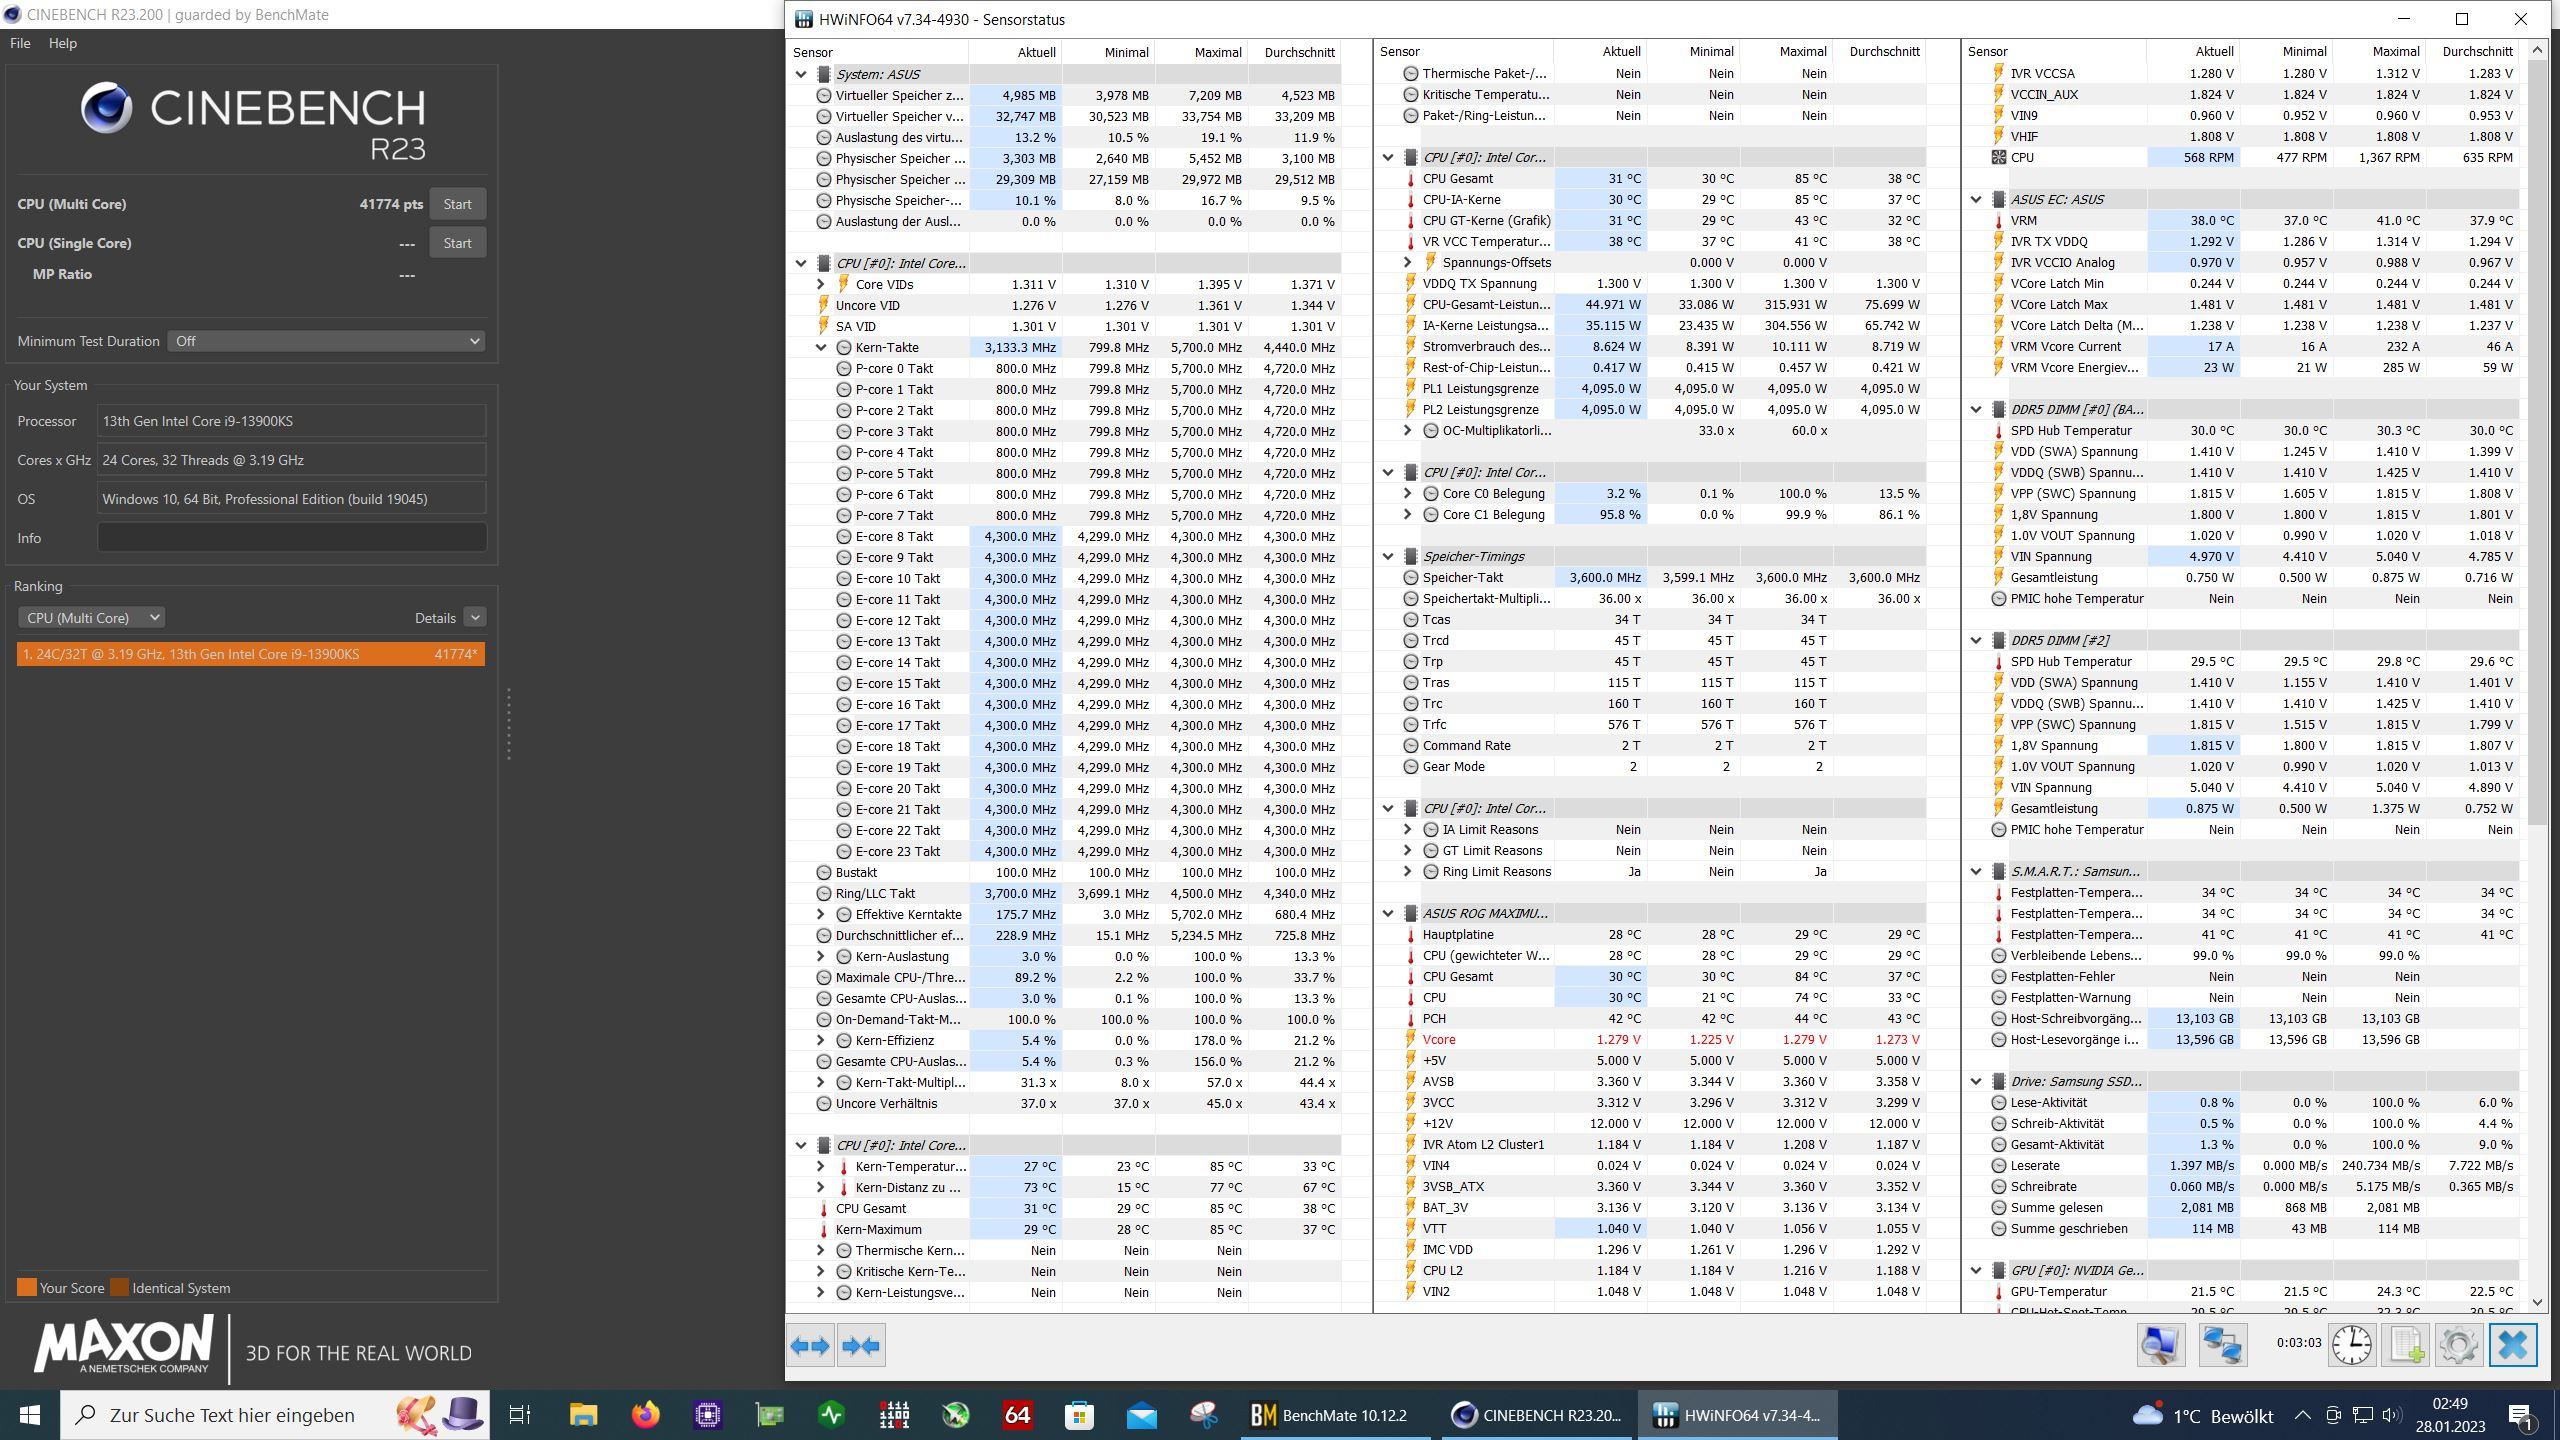This screenshot has height=1440, width=2560.
Task: Click the shrink columns arrows button in HWiNFO
Action: pyautogui.click(x=862, y=1346)
